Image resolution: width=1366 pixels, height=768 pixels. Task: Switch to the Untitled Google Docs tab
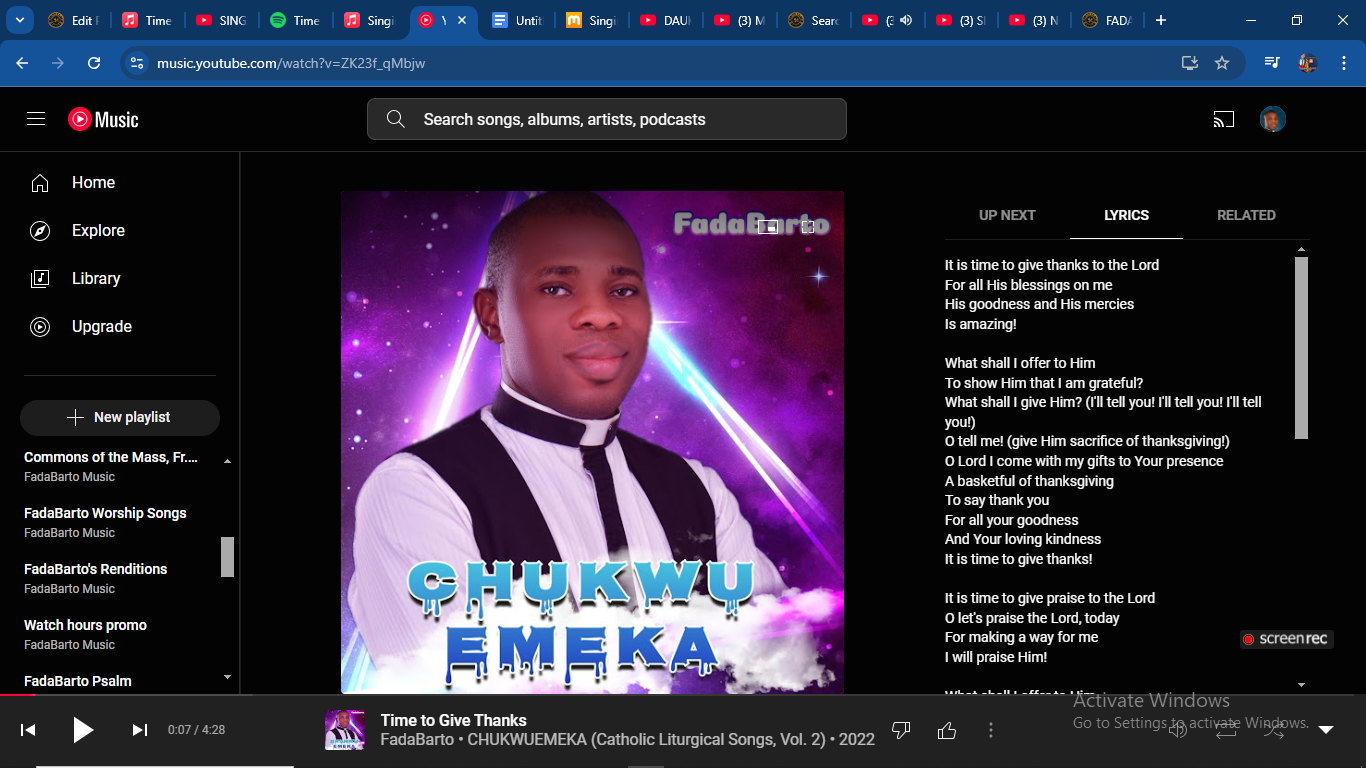517,20
